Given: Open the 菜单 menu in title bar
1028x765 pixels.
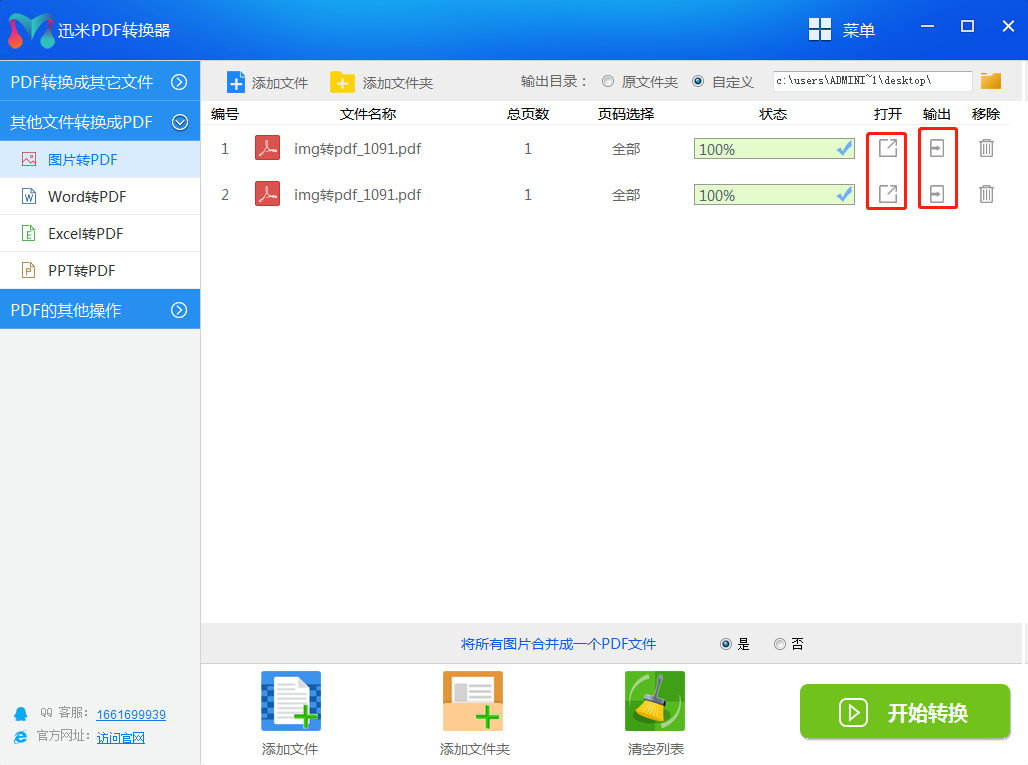Looking at the screenshot, I should coord(842,30).
